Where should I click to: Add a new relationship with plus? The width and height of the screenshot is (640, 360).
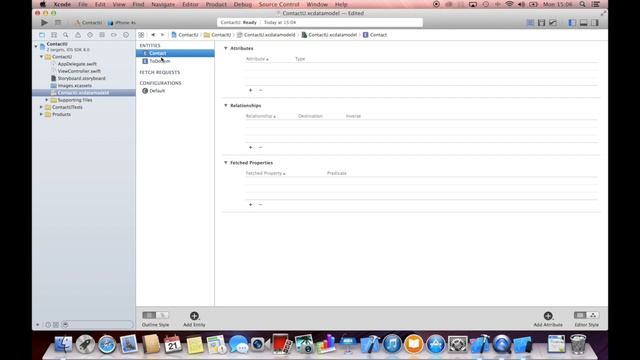[x=251, y=147]
